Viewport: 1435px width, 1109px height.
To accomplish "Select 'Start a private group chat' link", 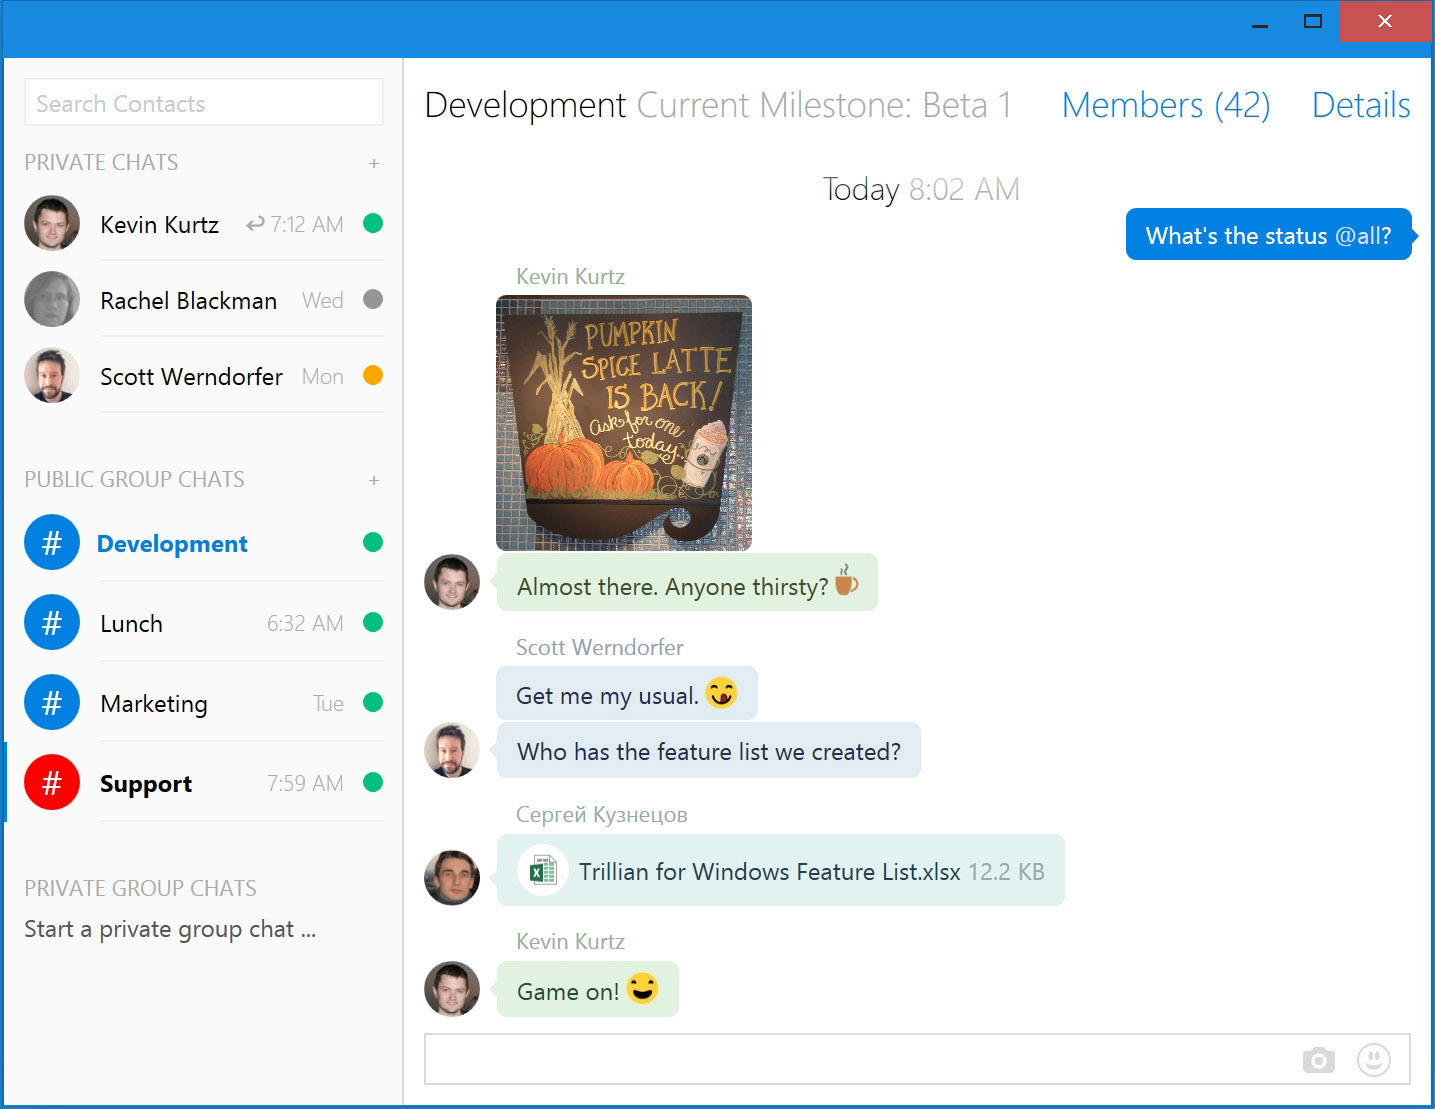I will point(168,929).
